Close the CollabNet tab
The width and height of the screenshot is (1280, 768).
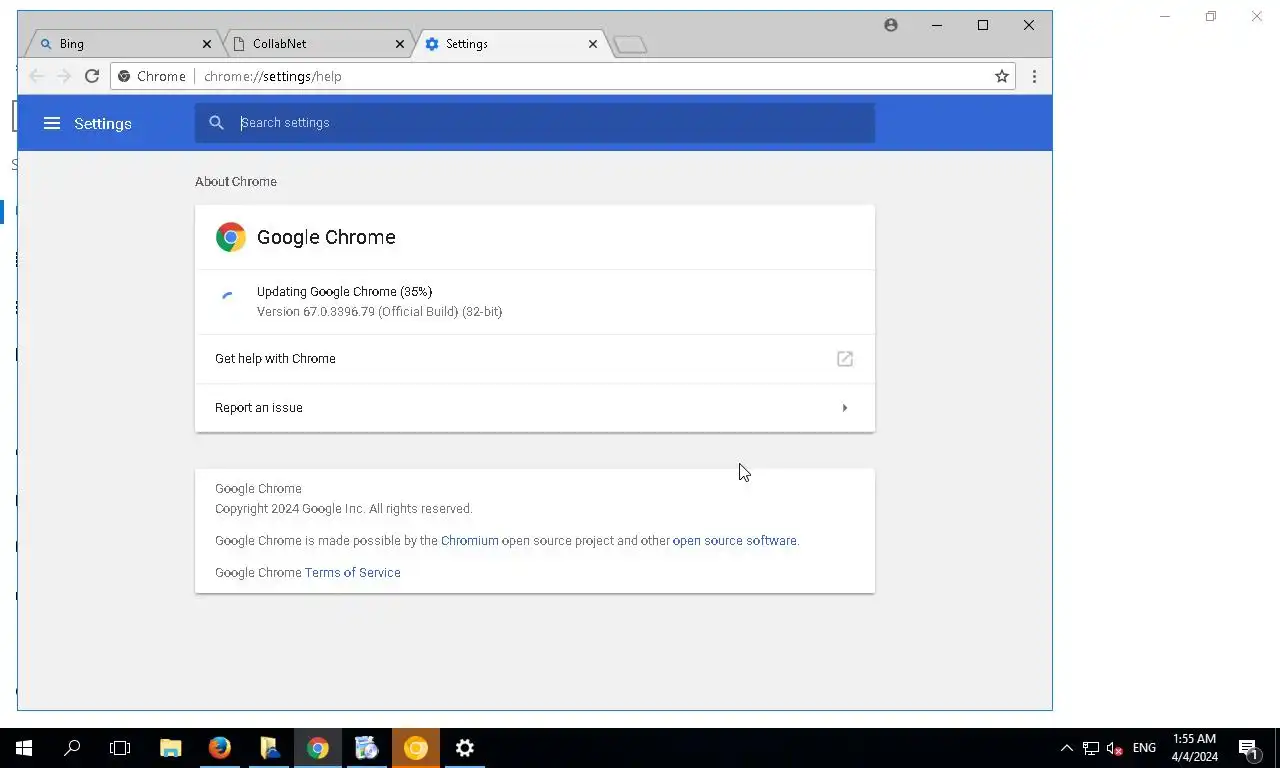pyautogui.click(x=400, y=44)
